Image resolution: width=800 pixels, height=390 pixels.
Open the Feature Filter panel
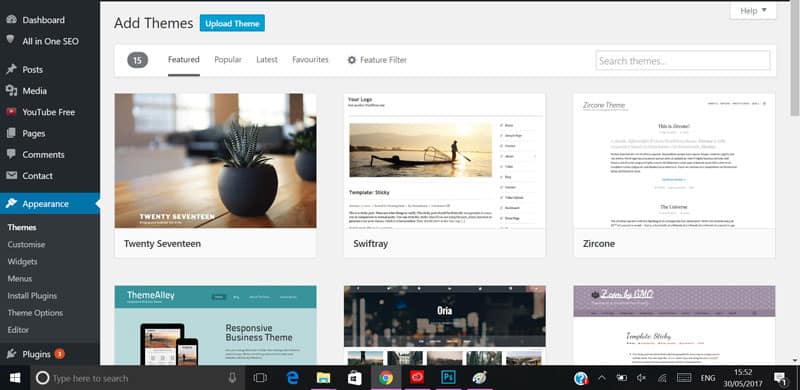[x=377, y=60]
